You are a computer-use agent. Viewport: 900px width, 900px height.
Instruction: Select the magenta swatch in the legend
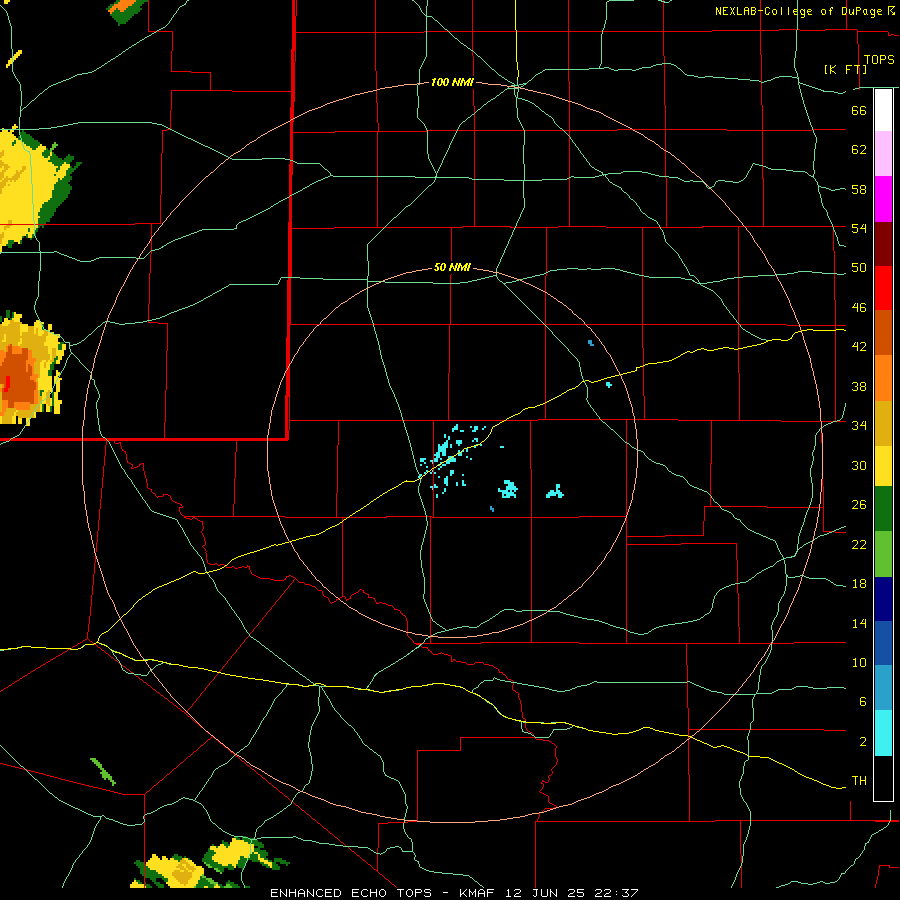(x=883, y=199)
